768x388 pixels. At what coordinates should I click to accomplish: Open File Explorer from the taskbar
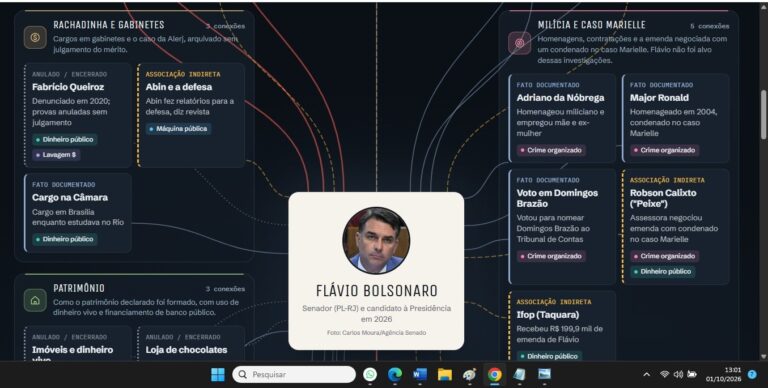(445, 375)
